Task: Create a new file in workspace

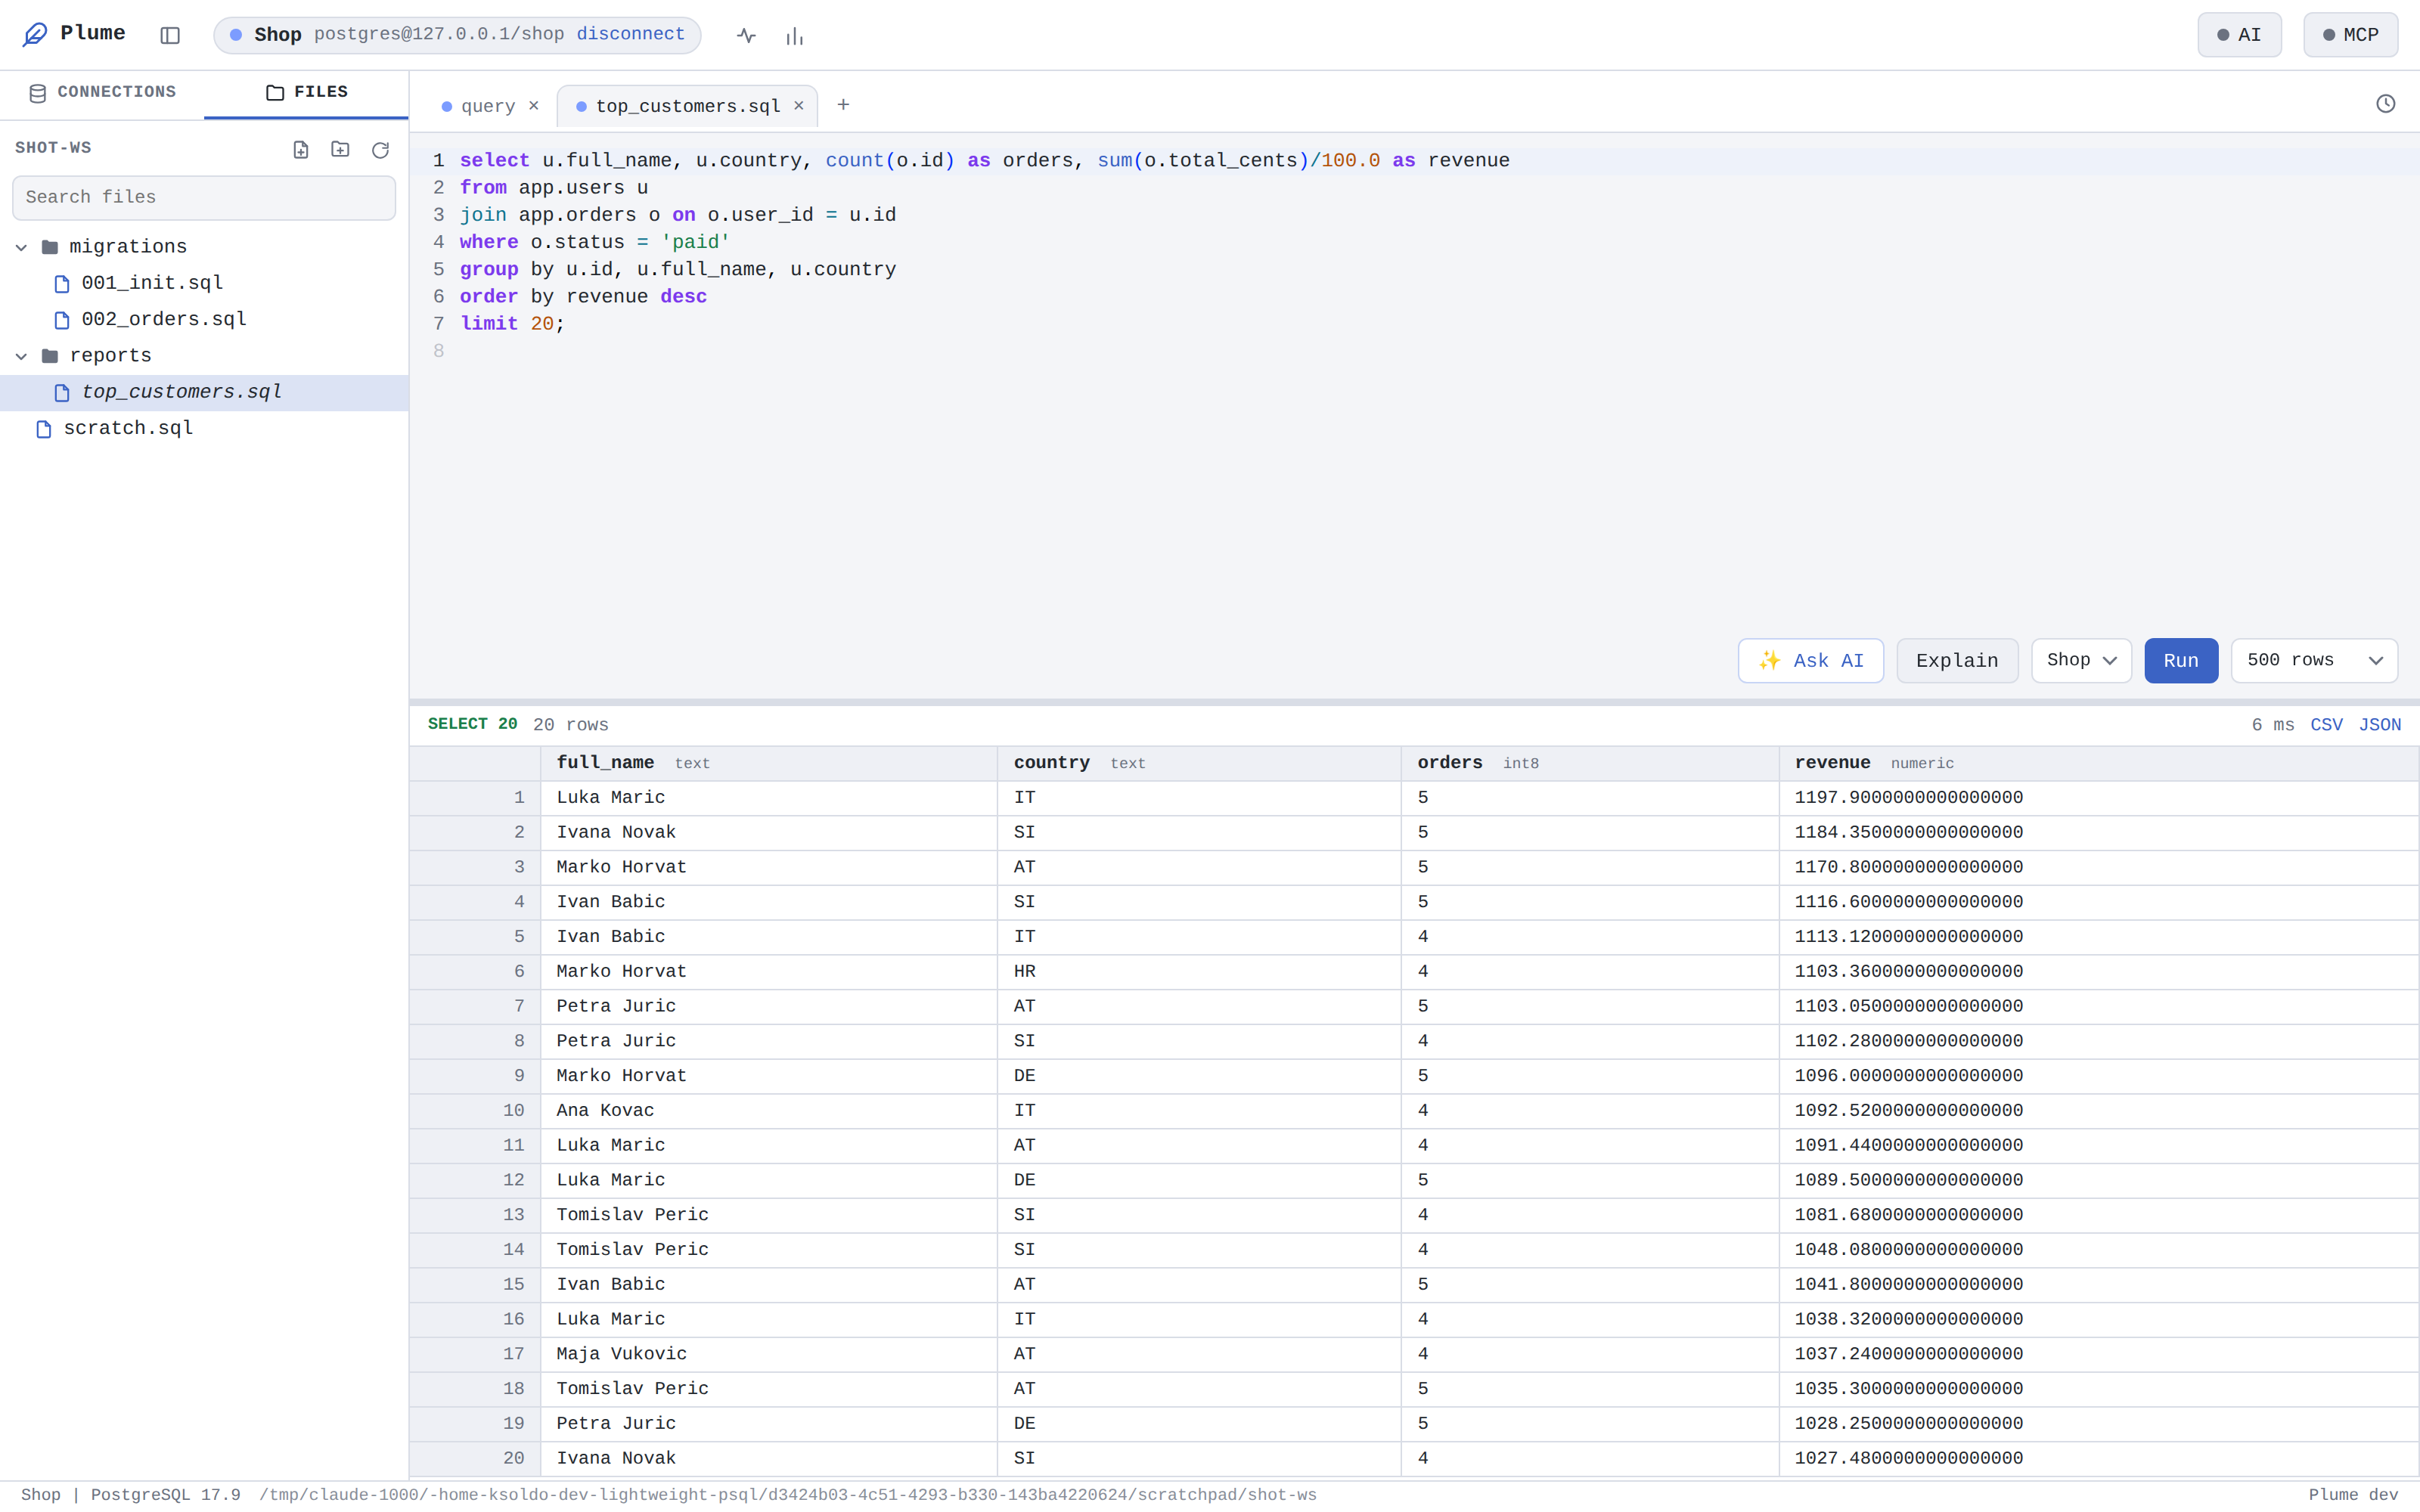Action: 301,149
